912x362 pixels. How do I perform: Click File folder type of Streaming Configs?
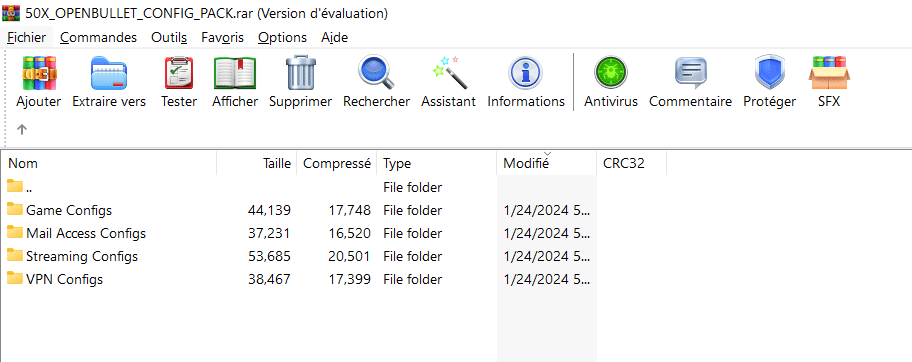click(412, 256)
